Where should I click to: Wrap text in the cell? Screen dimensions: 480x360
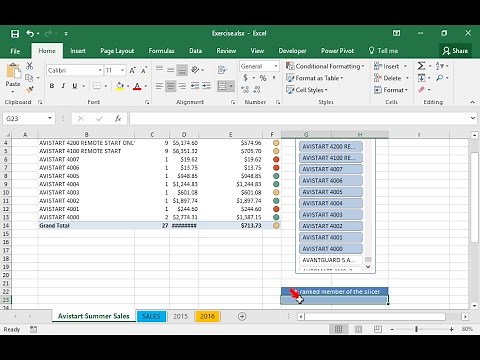pos(222,70)
